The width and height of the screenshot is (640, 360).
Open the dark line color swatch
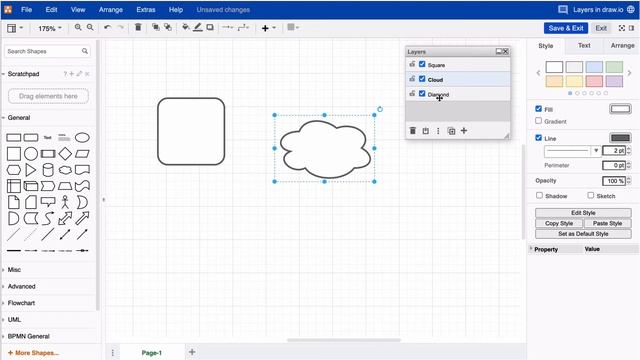[x=620, y=138]
